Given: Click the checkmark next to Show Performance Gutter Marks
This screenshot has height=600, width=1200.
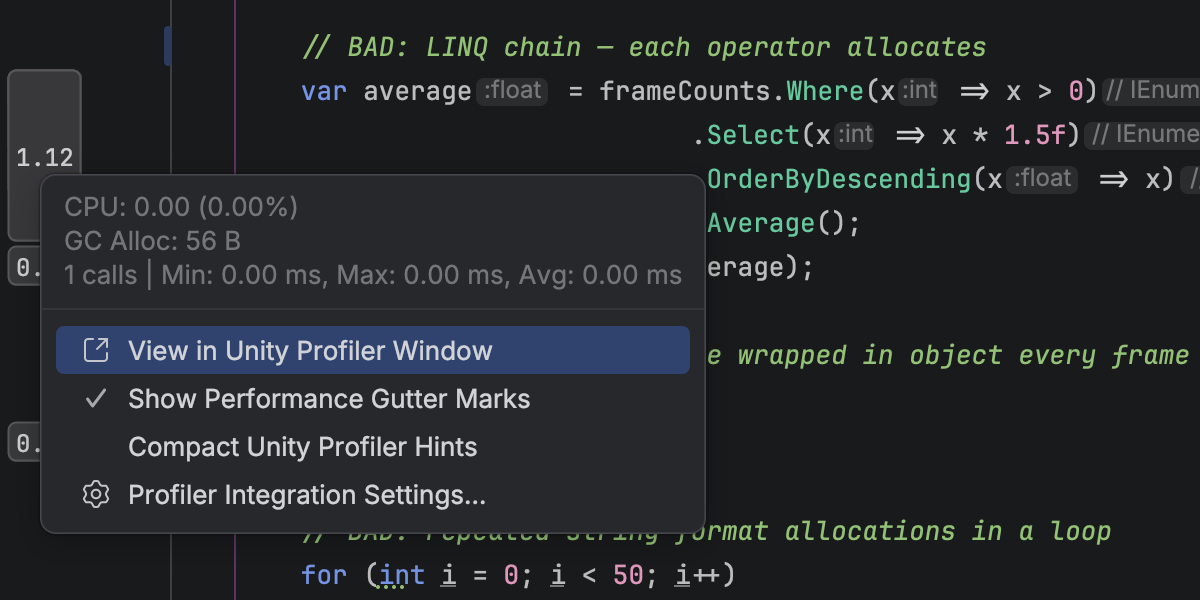Looking at the screenshot, I should pos(96,399).
